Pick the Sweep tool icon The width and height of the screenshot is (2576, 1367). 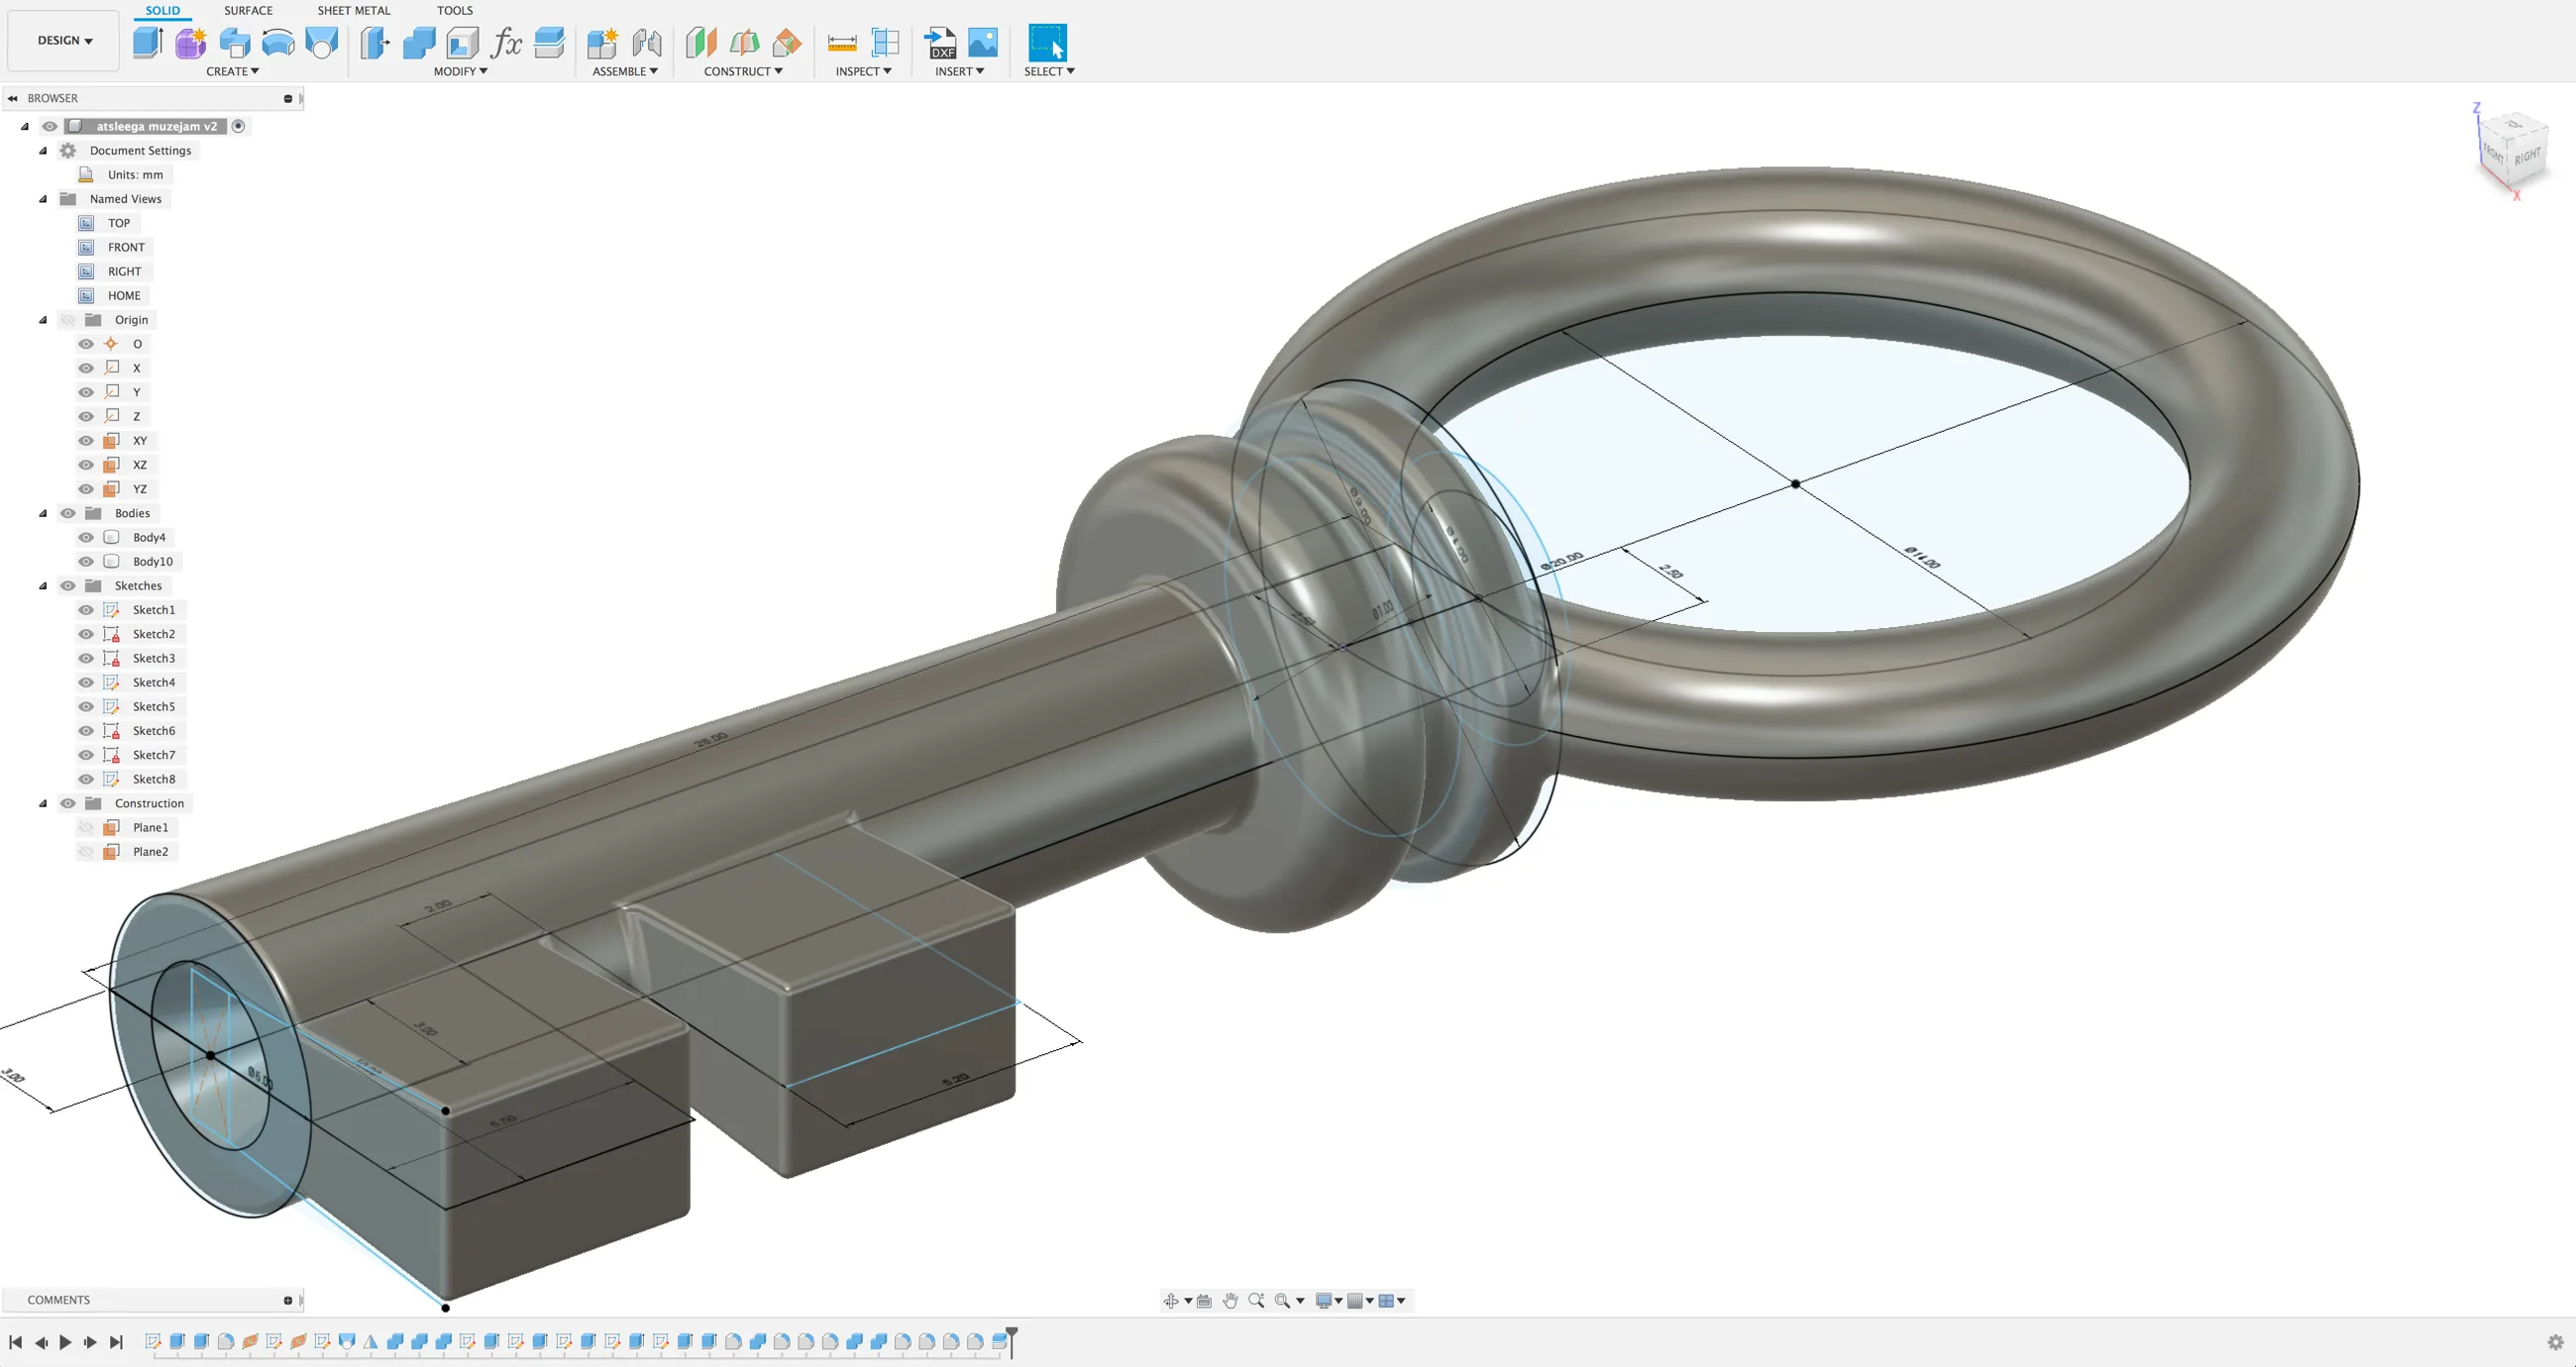tap(278, 42)
